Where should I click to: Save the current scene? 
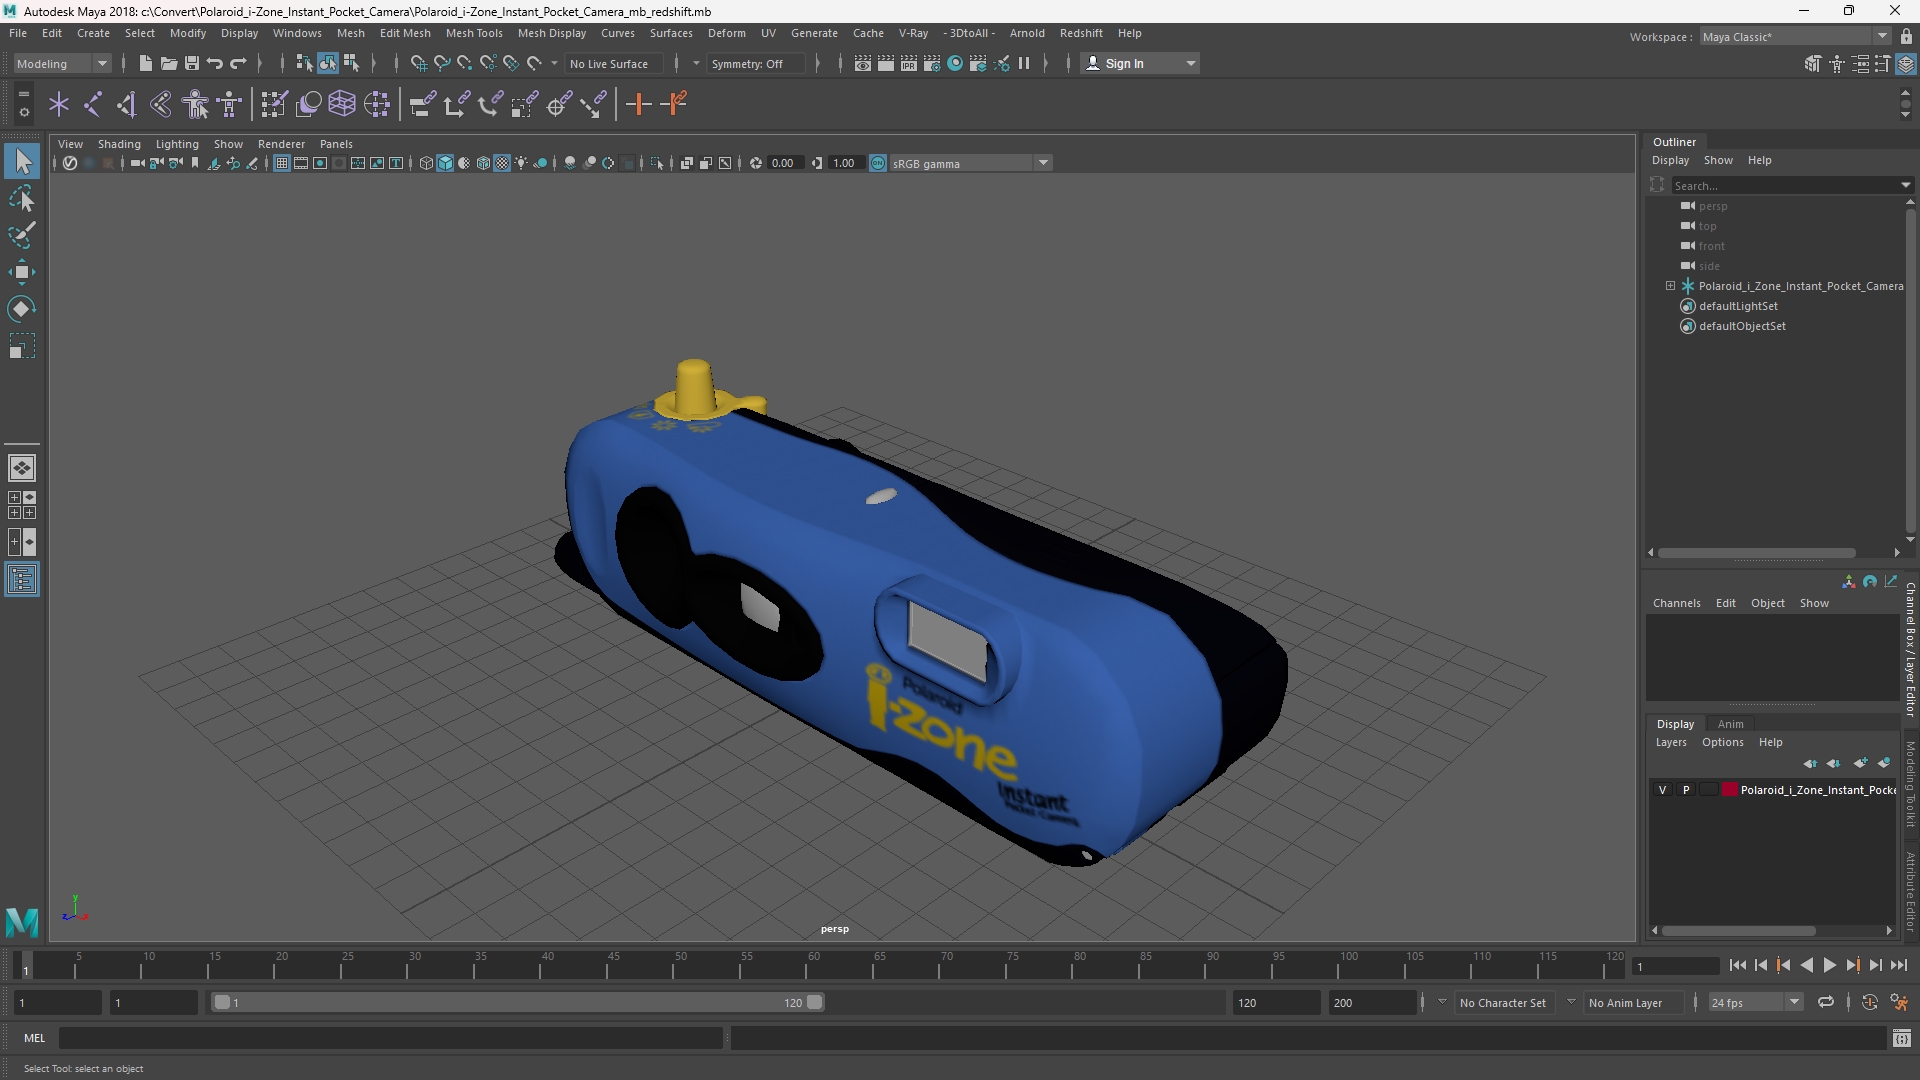click(192, 63)
